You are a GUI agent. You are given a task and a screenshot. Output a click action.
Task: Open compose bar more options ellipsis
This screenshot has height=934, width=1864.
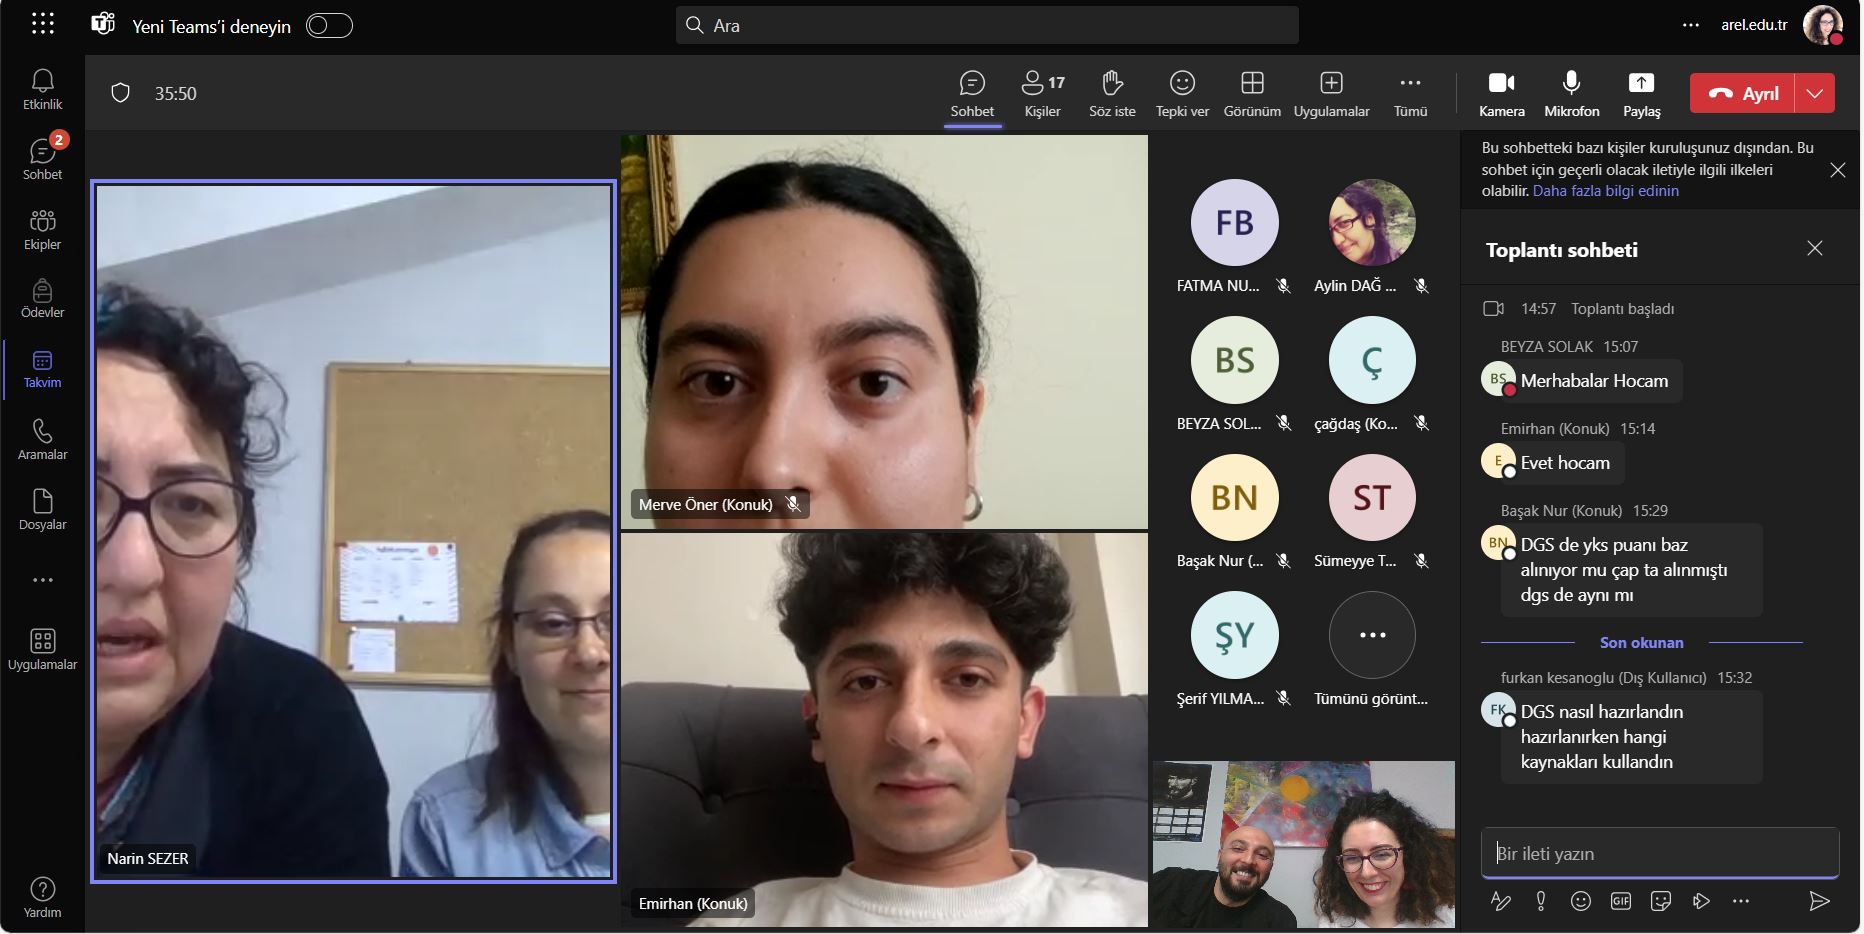click(x=1741, y=901)
